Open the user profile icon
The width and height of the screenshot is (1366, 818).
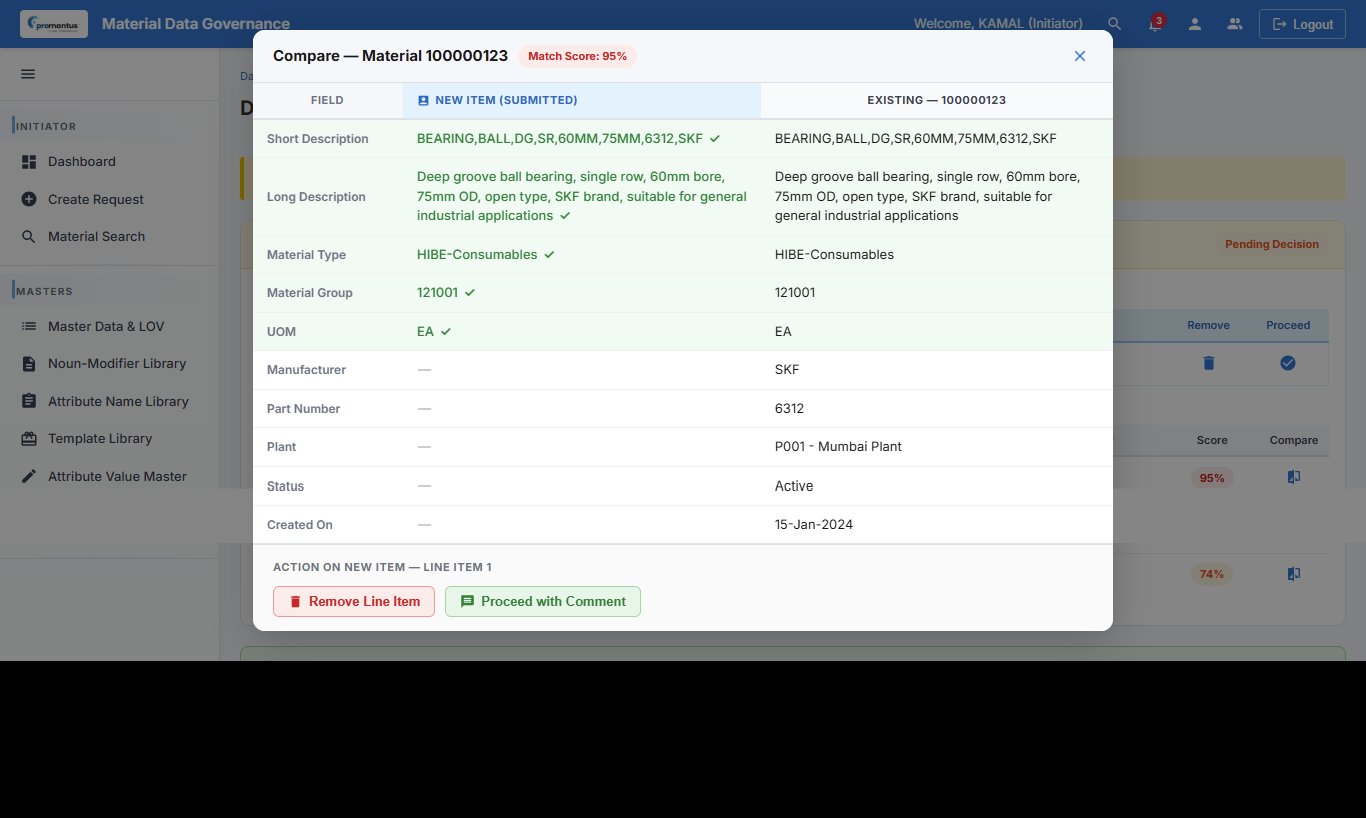pos(1194,24)
